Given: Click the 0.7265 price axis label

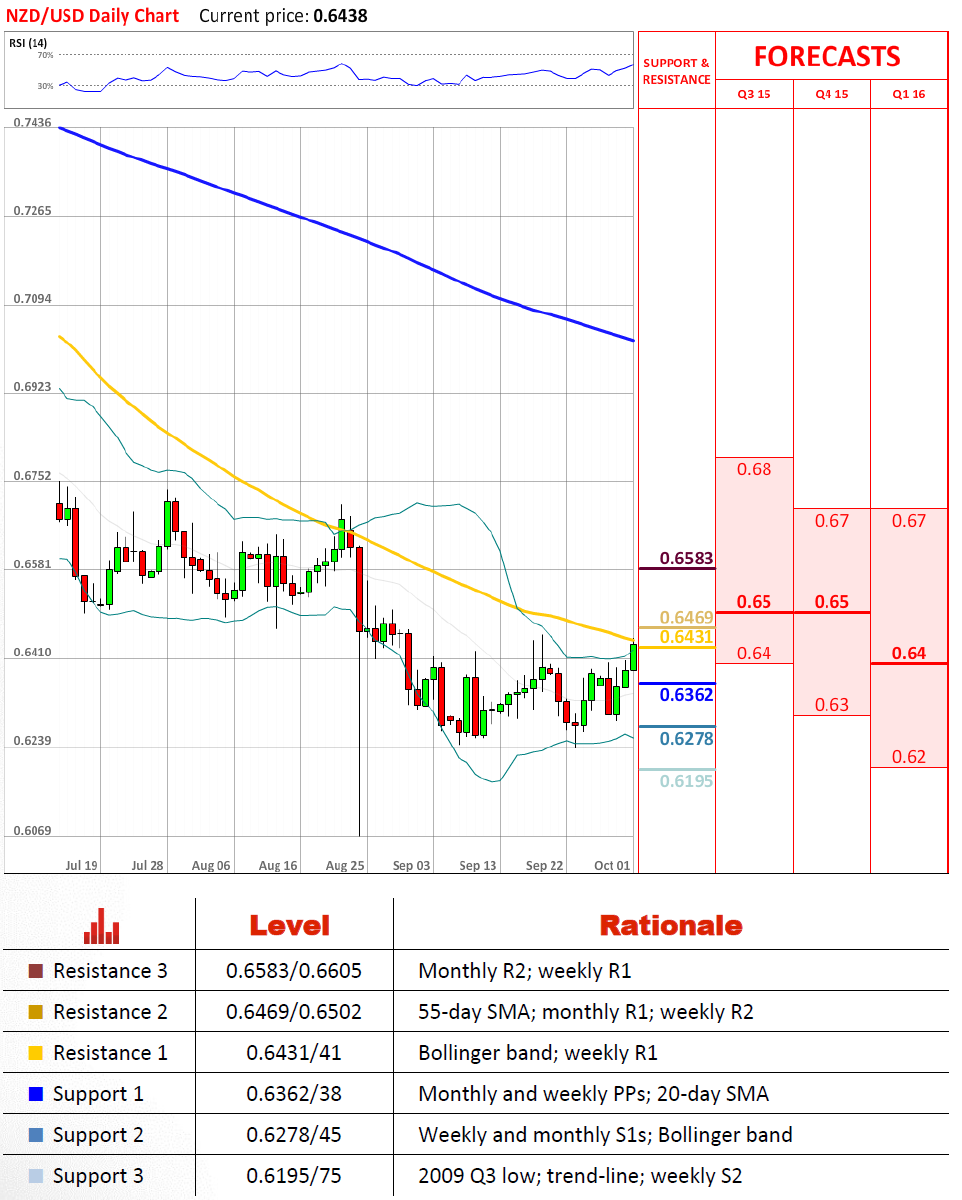Looking at the screenshot, I should click(x=33, y=211).
